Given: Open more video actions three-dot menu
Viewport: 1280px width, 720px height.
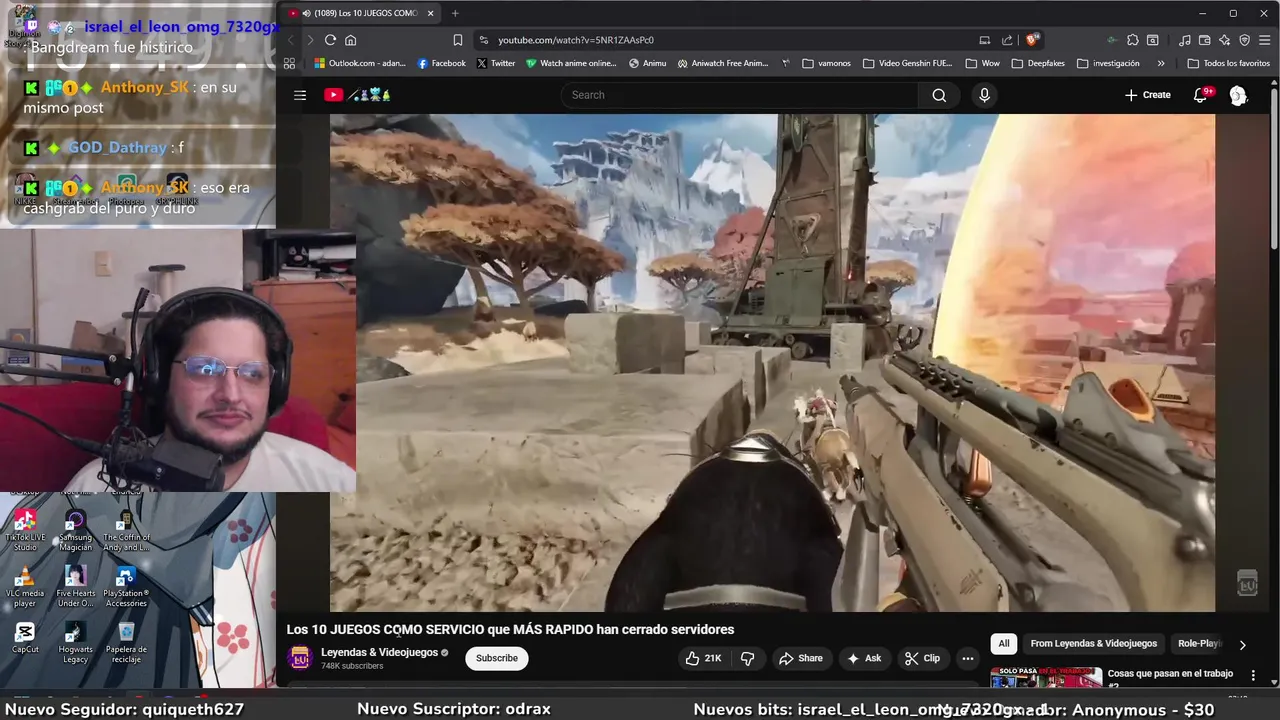Looking at the screenshot, I should pyautogui.click(x=967, y=658).
